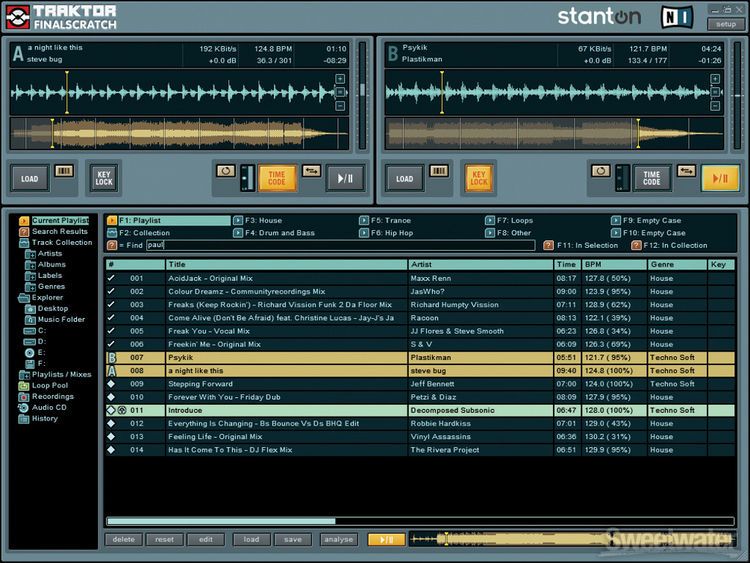This screenshot has width=750, height=563.
Task: Open the Recordings folder icon in browser
Action: point(24,396)
